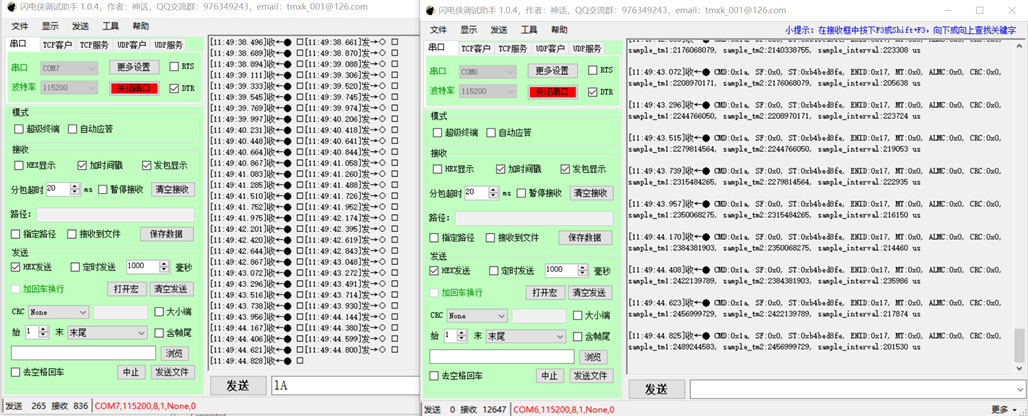The height and width of the screenshot is (416, 1028).
Task: Expand the 末尾 dropdown in COM7 window
Action: (x=107, y=333)
